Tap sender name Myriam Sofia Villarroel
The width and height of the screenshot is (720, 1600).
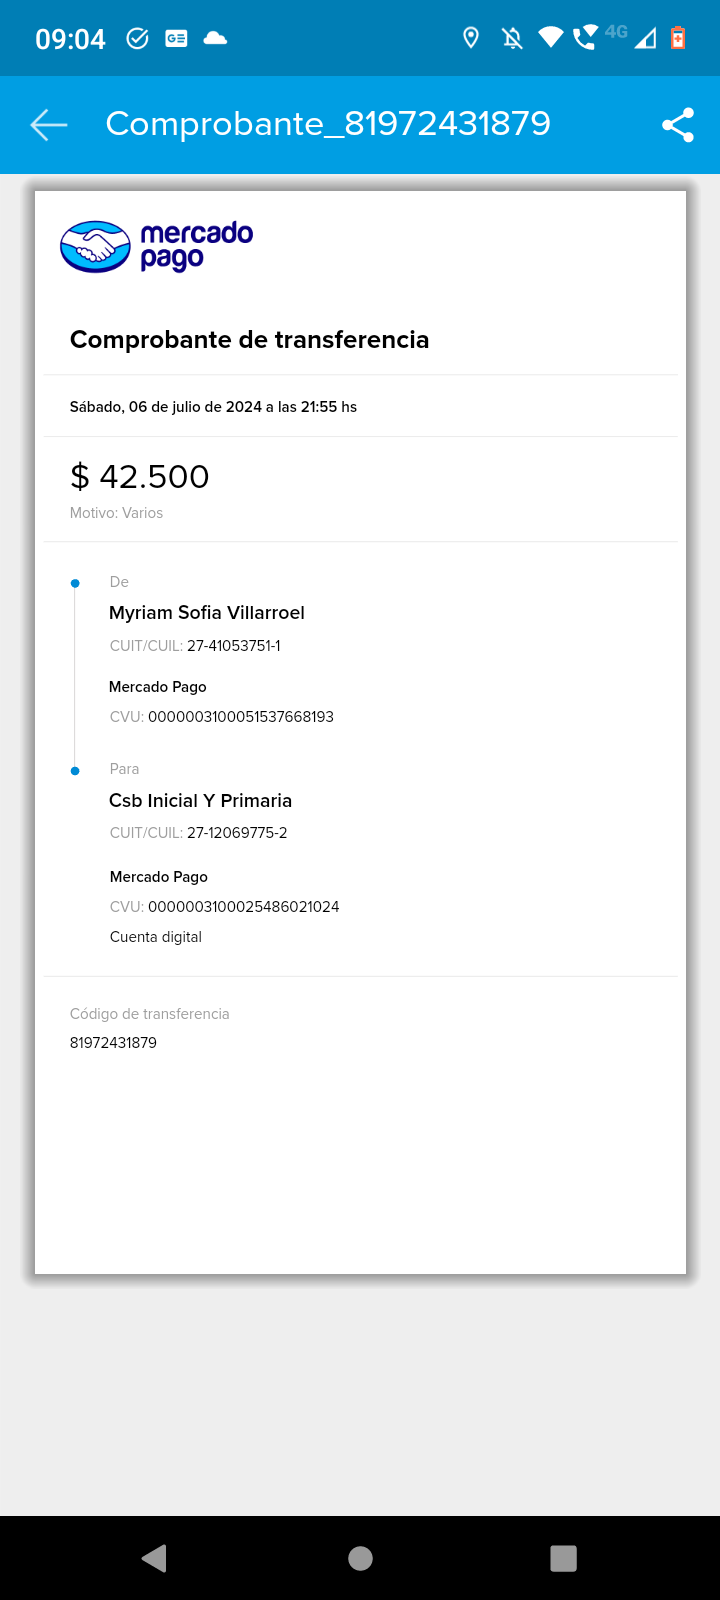(x=207, y=613)
